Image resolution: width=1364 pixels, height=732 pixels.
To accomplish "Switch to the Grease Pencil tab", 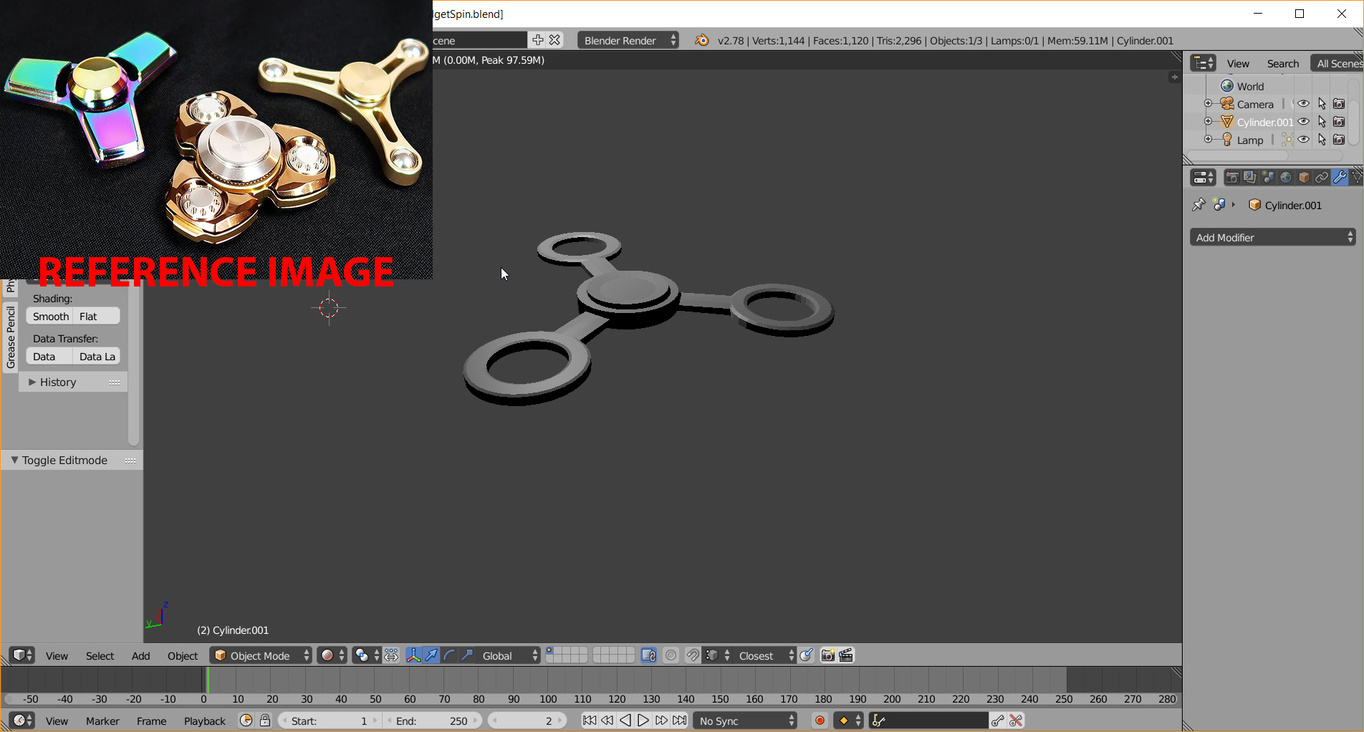I will [11, 337].
